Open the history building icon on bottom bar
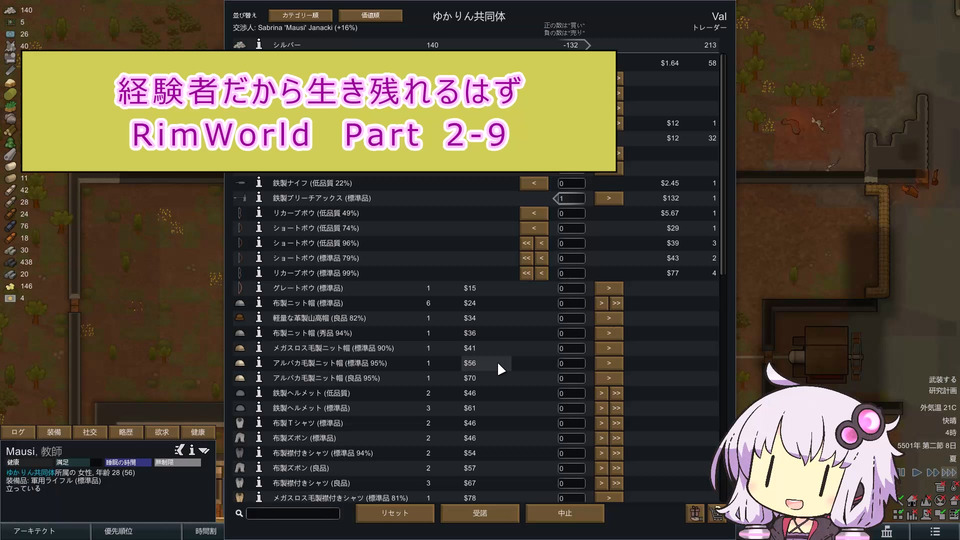The image size is (960, 540). 887,531
